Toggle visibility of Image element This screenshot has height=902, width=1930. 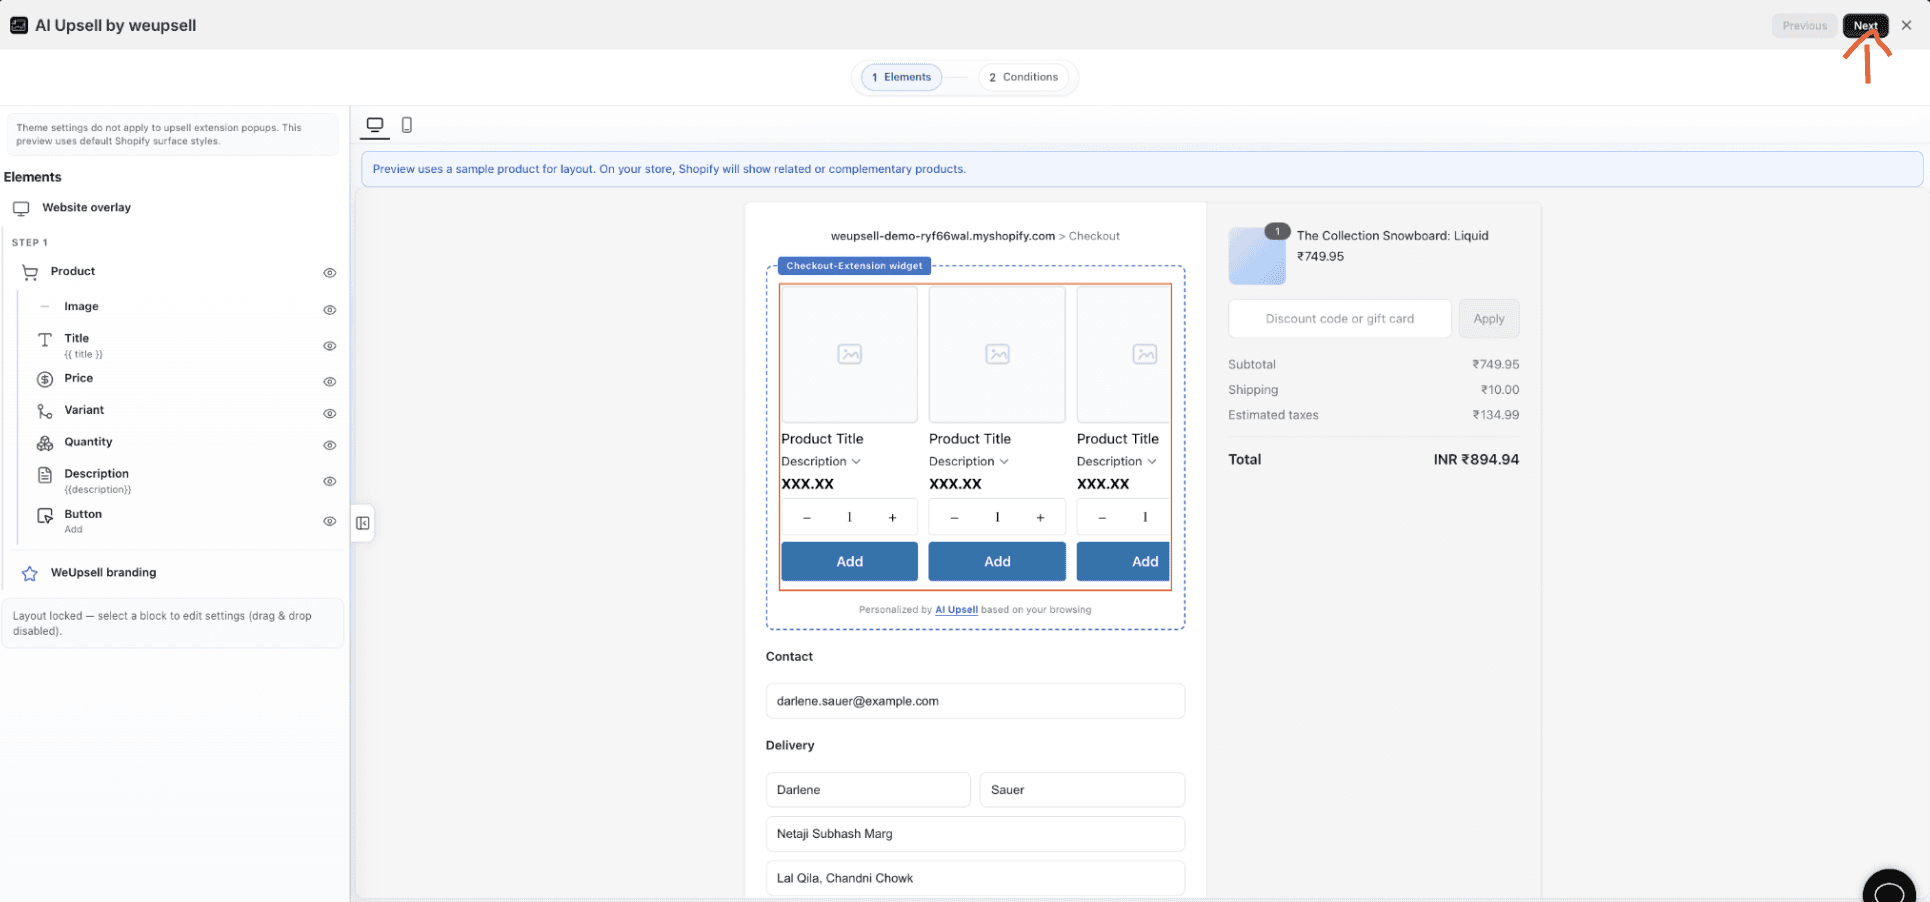click(x=329, y=310)
